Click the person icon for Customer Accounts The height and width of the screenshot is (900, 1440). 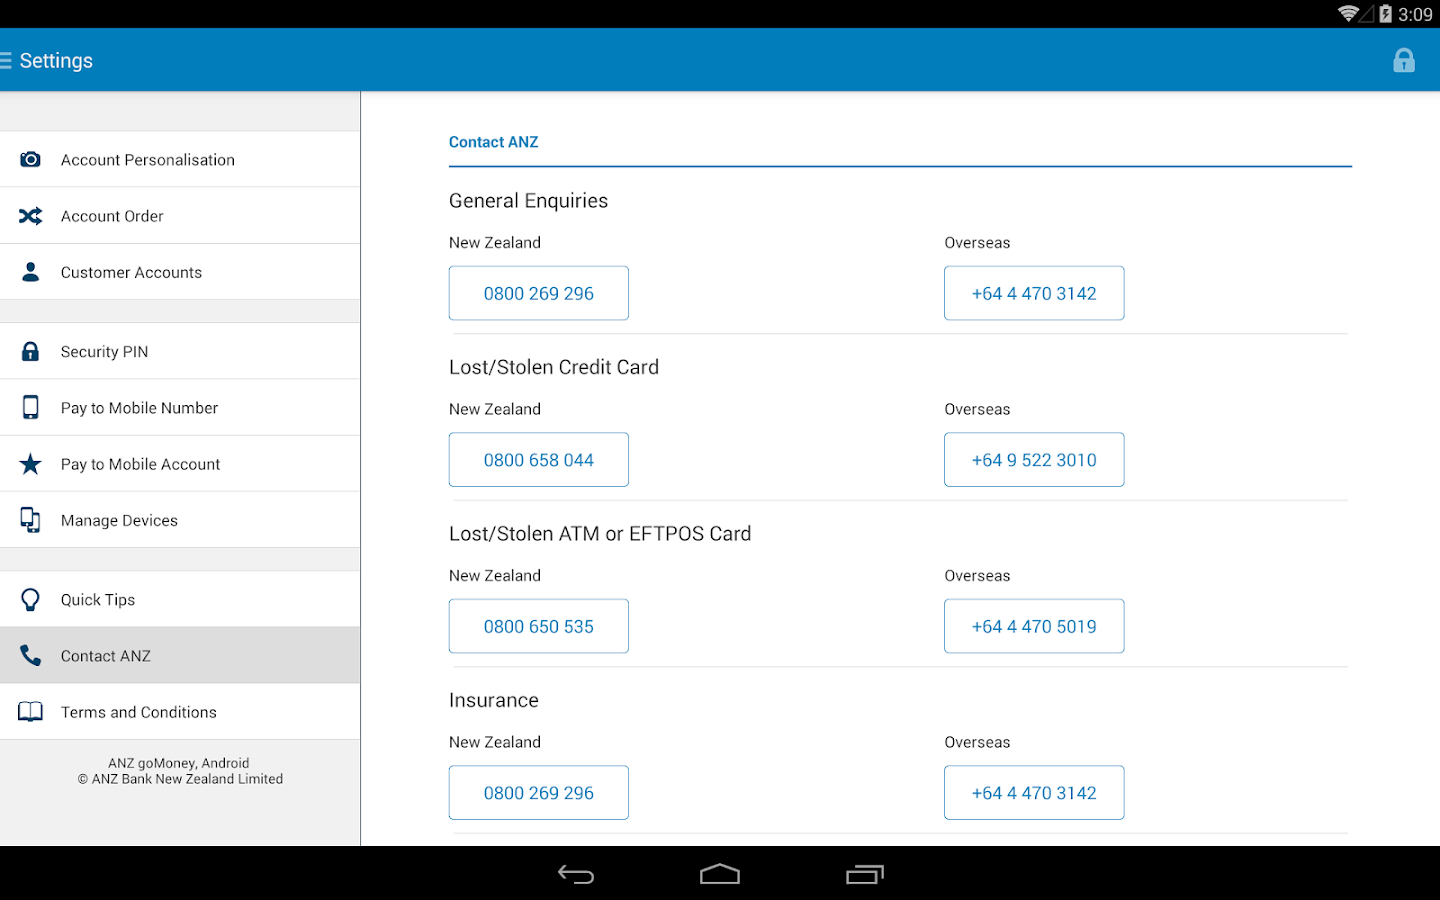point(31,272)
